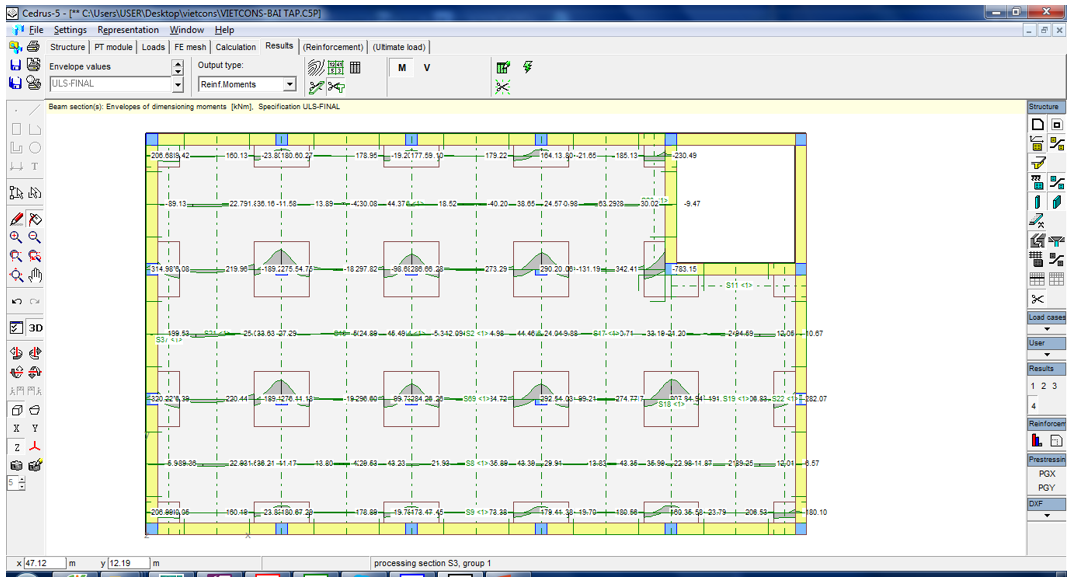Select result 3 in Results panel
This screenshot has height=583, width=1074.
coord(1055,386)
